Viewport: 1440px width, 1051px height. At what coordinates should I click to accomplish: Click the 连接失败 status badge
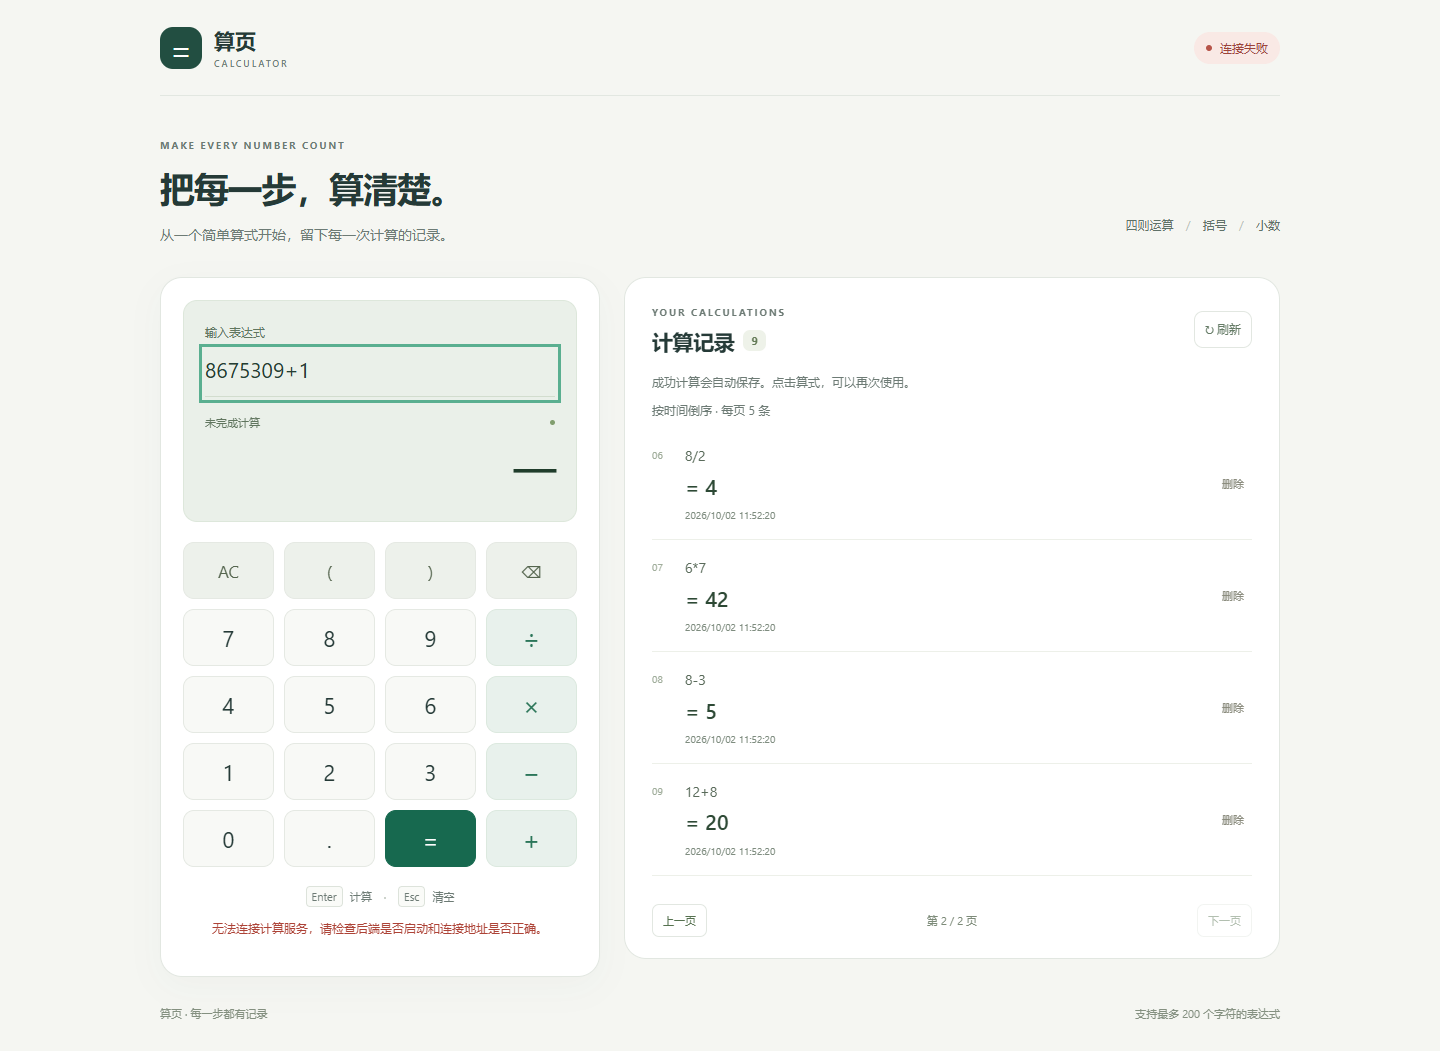coord(1237,48)
